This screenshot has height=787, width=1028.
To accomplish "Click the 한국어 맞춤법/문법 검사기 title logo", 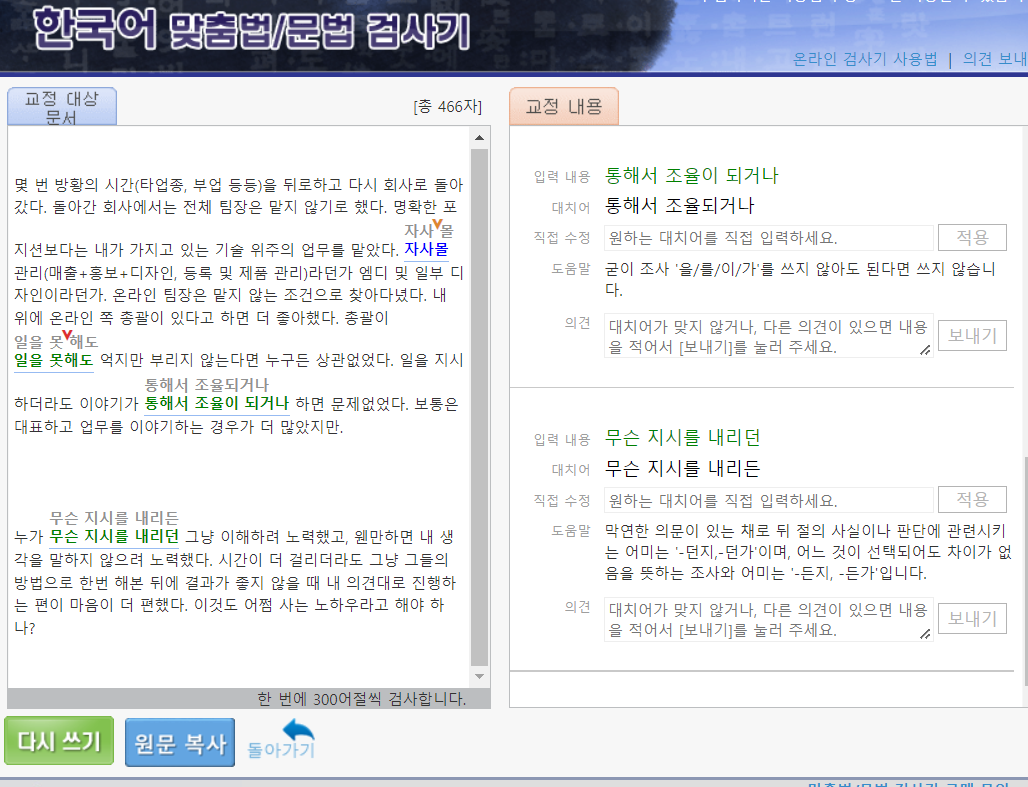I will click(x=252, y=30).
